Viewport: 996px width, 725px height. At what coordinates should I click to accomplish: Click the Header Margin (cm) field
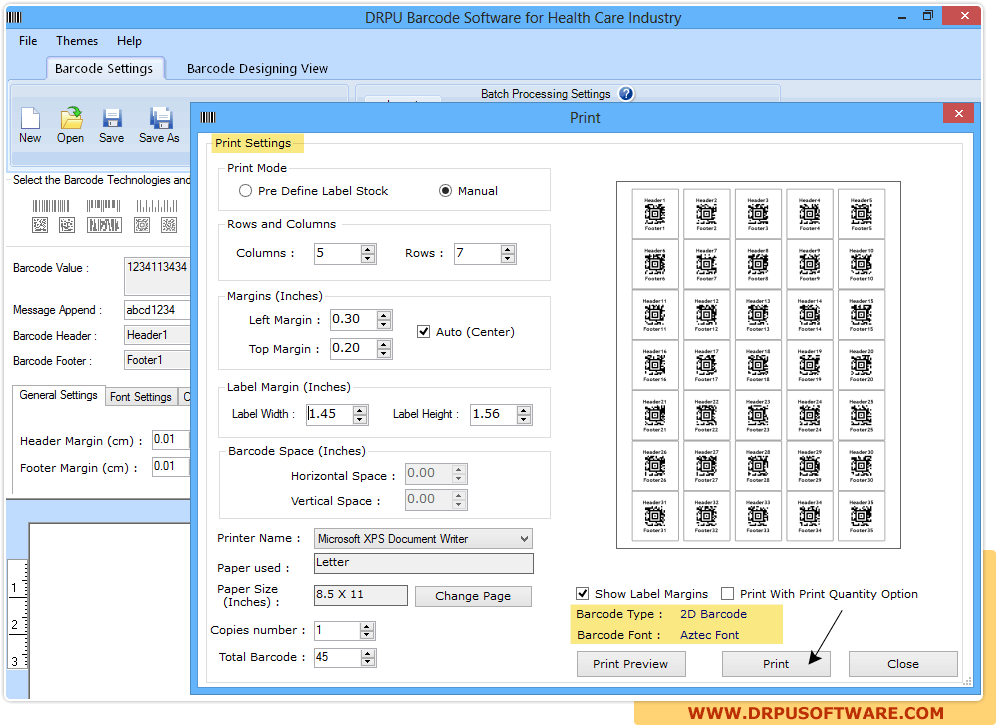(x=171, y=440)
